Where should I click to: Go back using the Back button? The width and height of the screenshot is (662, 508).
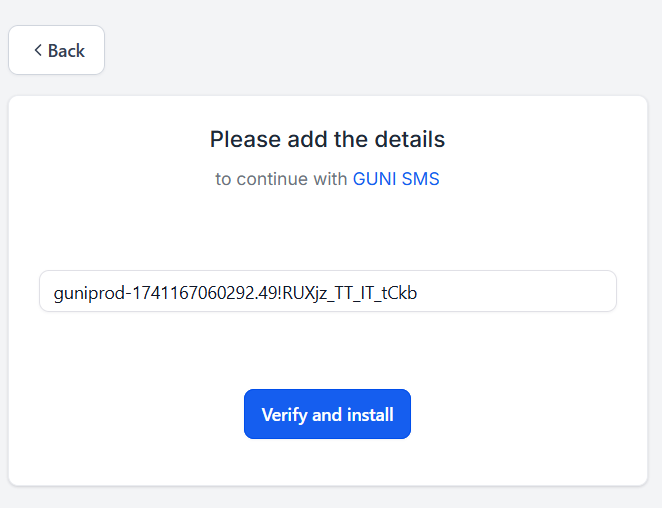(57, 50)
